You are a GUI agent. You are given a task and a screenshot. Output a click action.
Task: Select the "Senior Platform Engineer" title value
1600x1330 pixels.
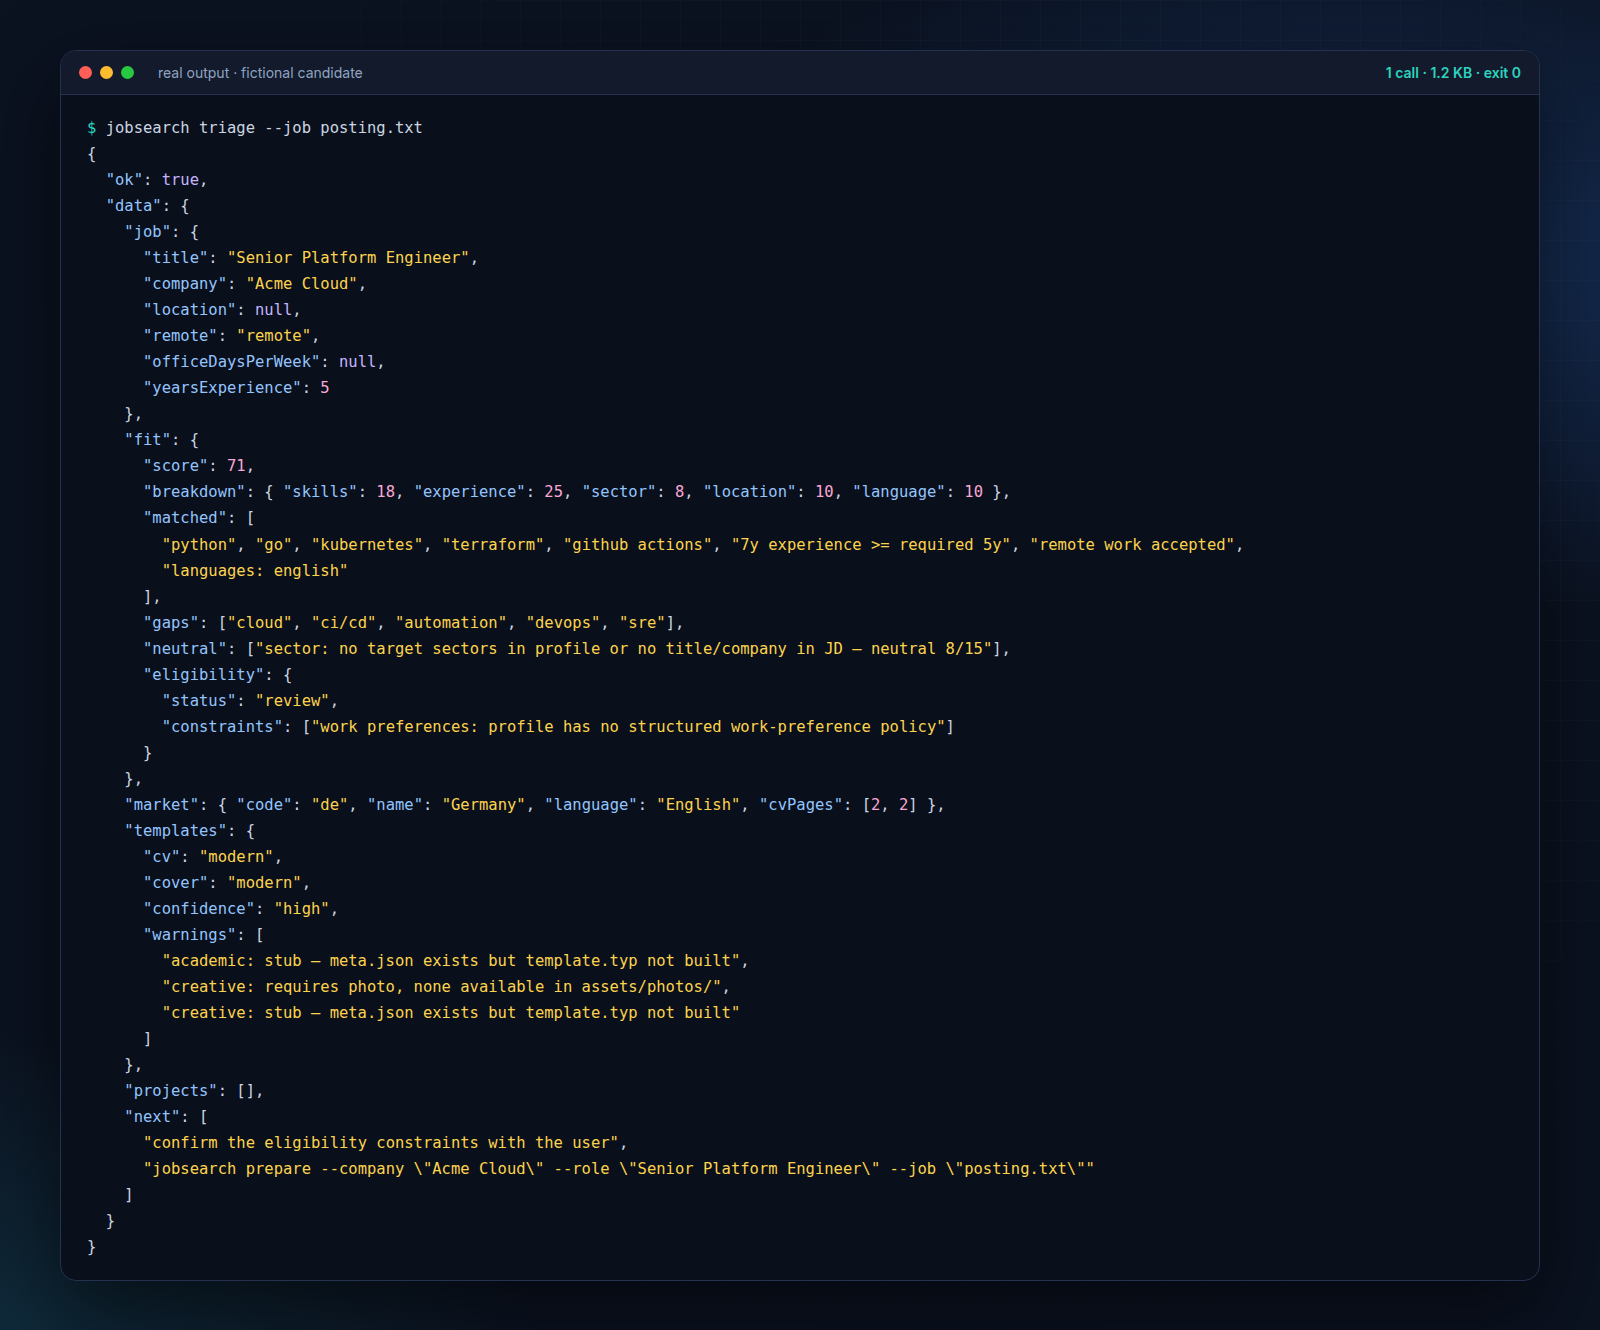349,258
